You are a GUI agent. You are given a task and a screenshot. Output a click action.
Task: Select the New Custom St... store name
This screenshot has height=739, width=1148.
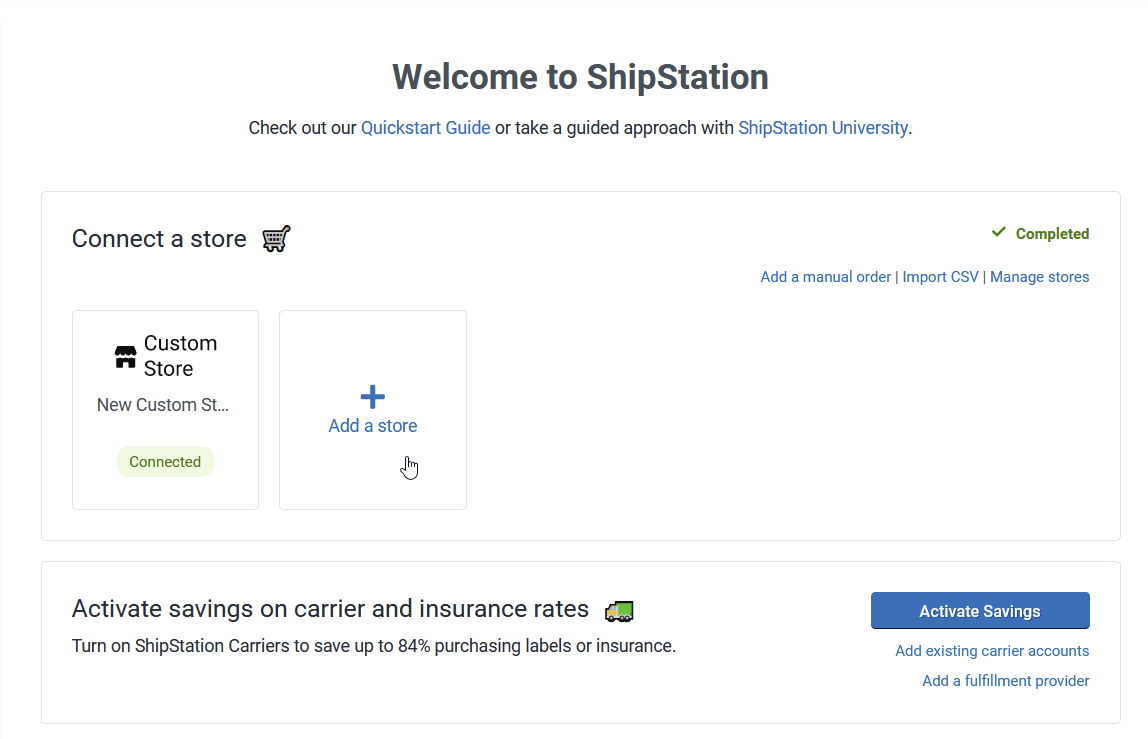point(163,404)
